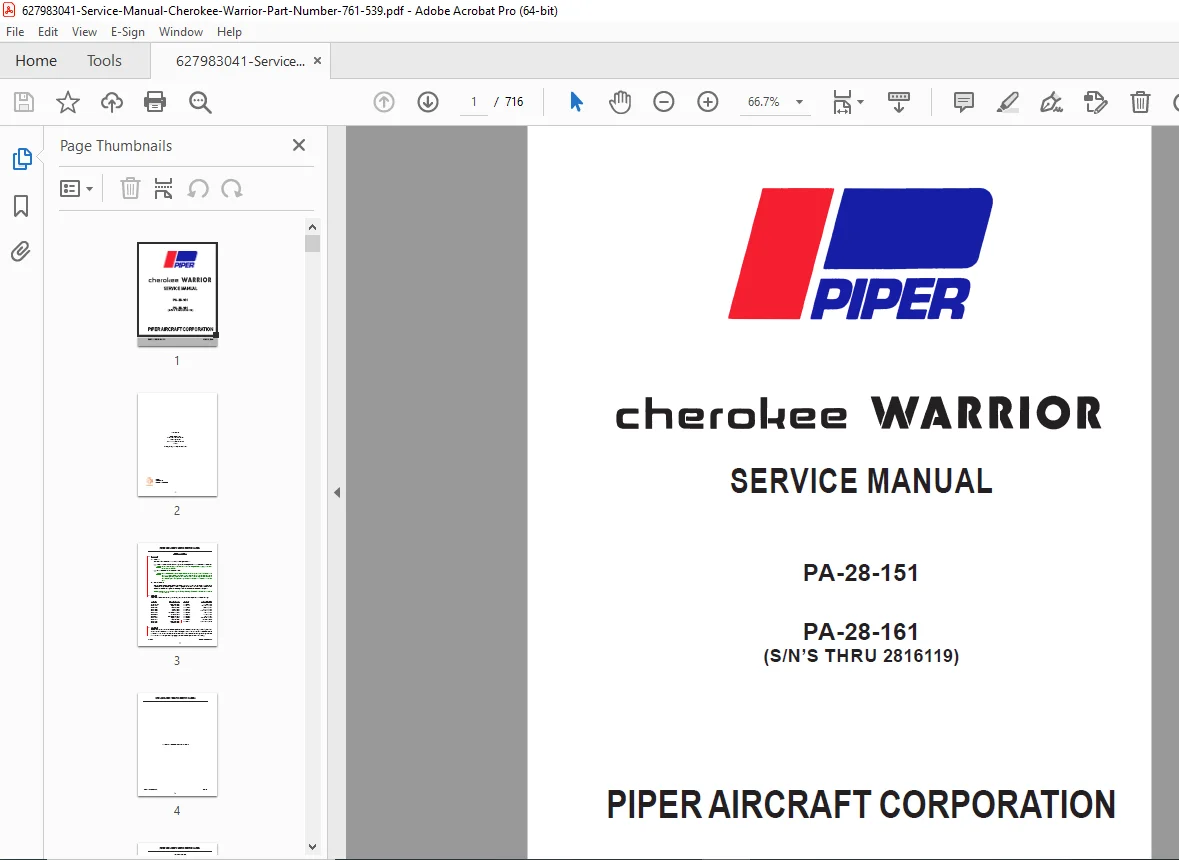This screenshot has height=860, width=1179.
Task: Open the Attachments paperclip icon
Action: click(20, 251)
